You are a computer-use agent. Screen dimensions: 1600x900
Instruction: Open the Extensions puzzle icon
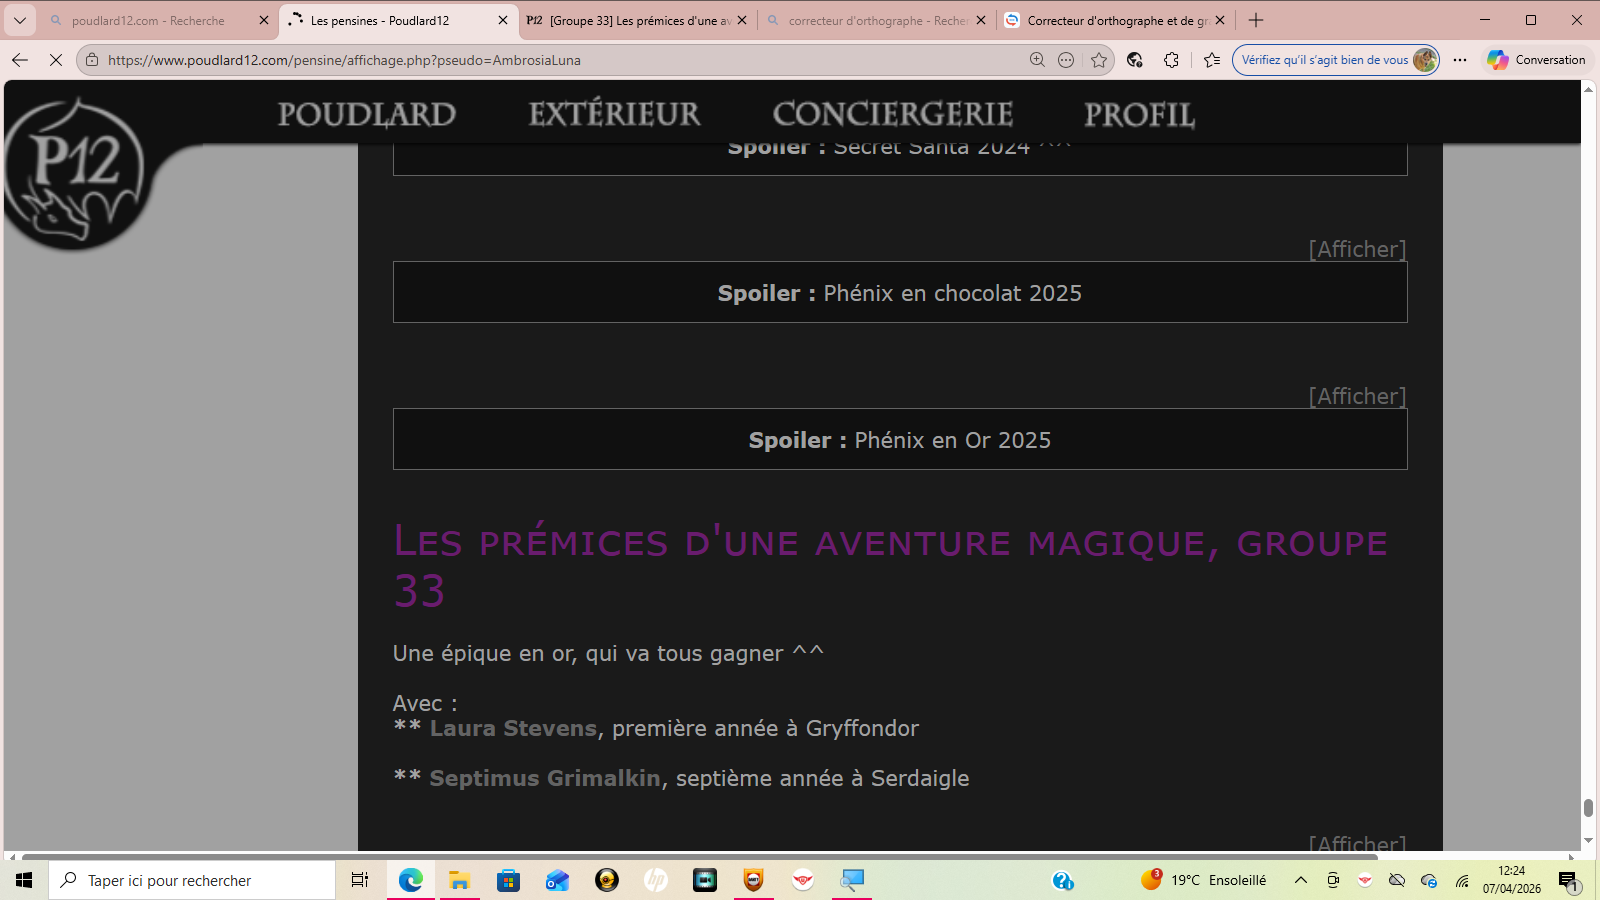[x=1172, y=60]
